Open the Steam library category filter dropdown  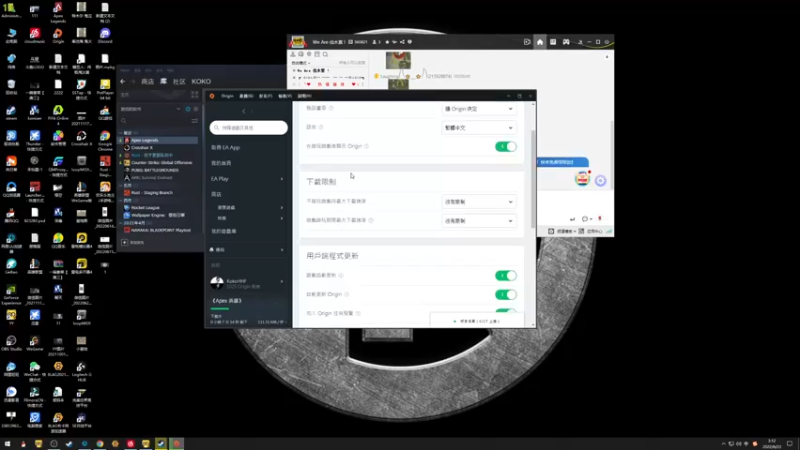pos(178,109)
